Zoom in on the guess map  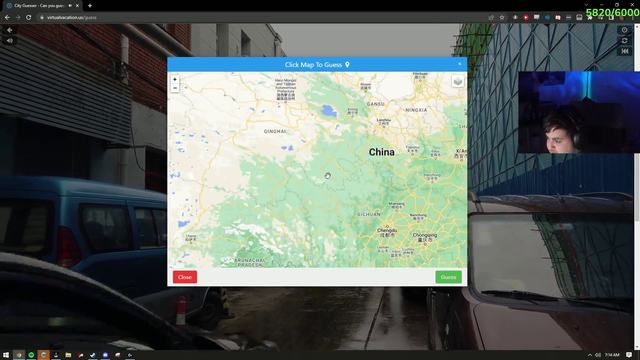point(175,79)
